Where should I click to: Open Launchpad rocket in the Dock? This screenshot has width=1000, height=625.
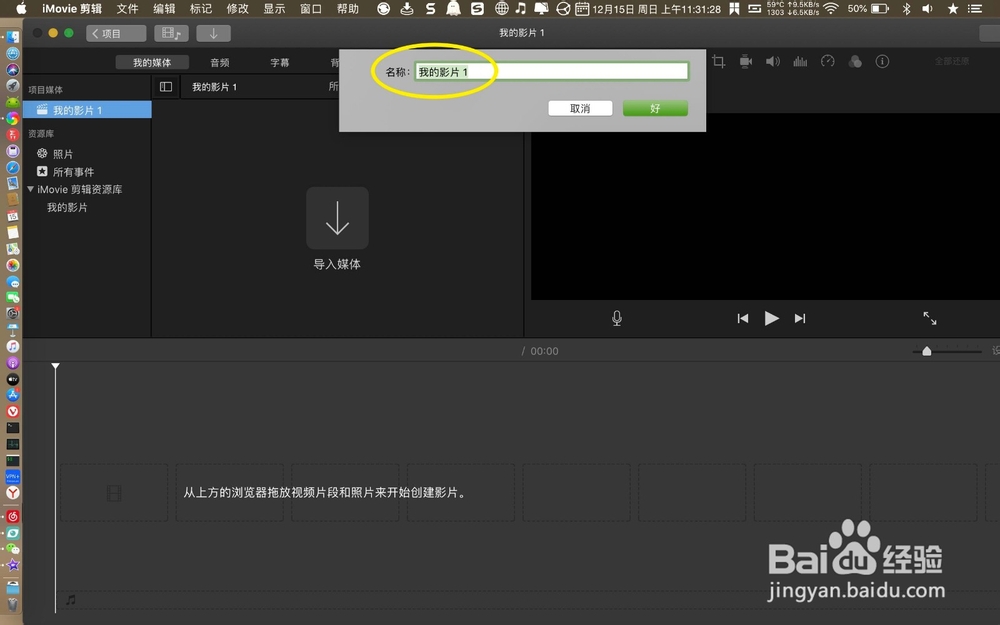(x=13, y=85)
